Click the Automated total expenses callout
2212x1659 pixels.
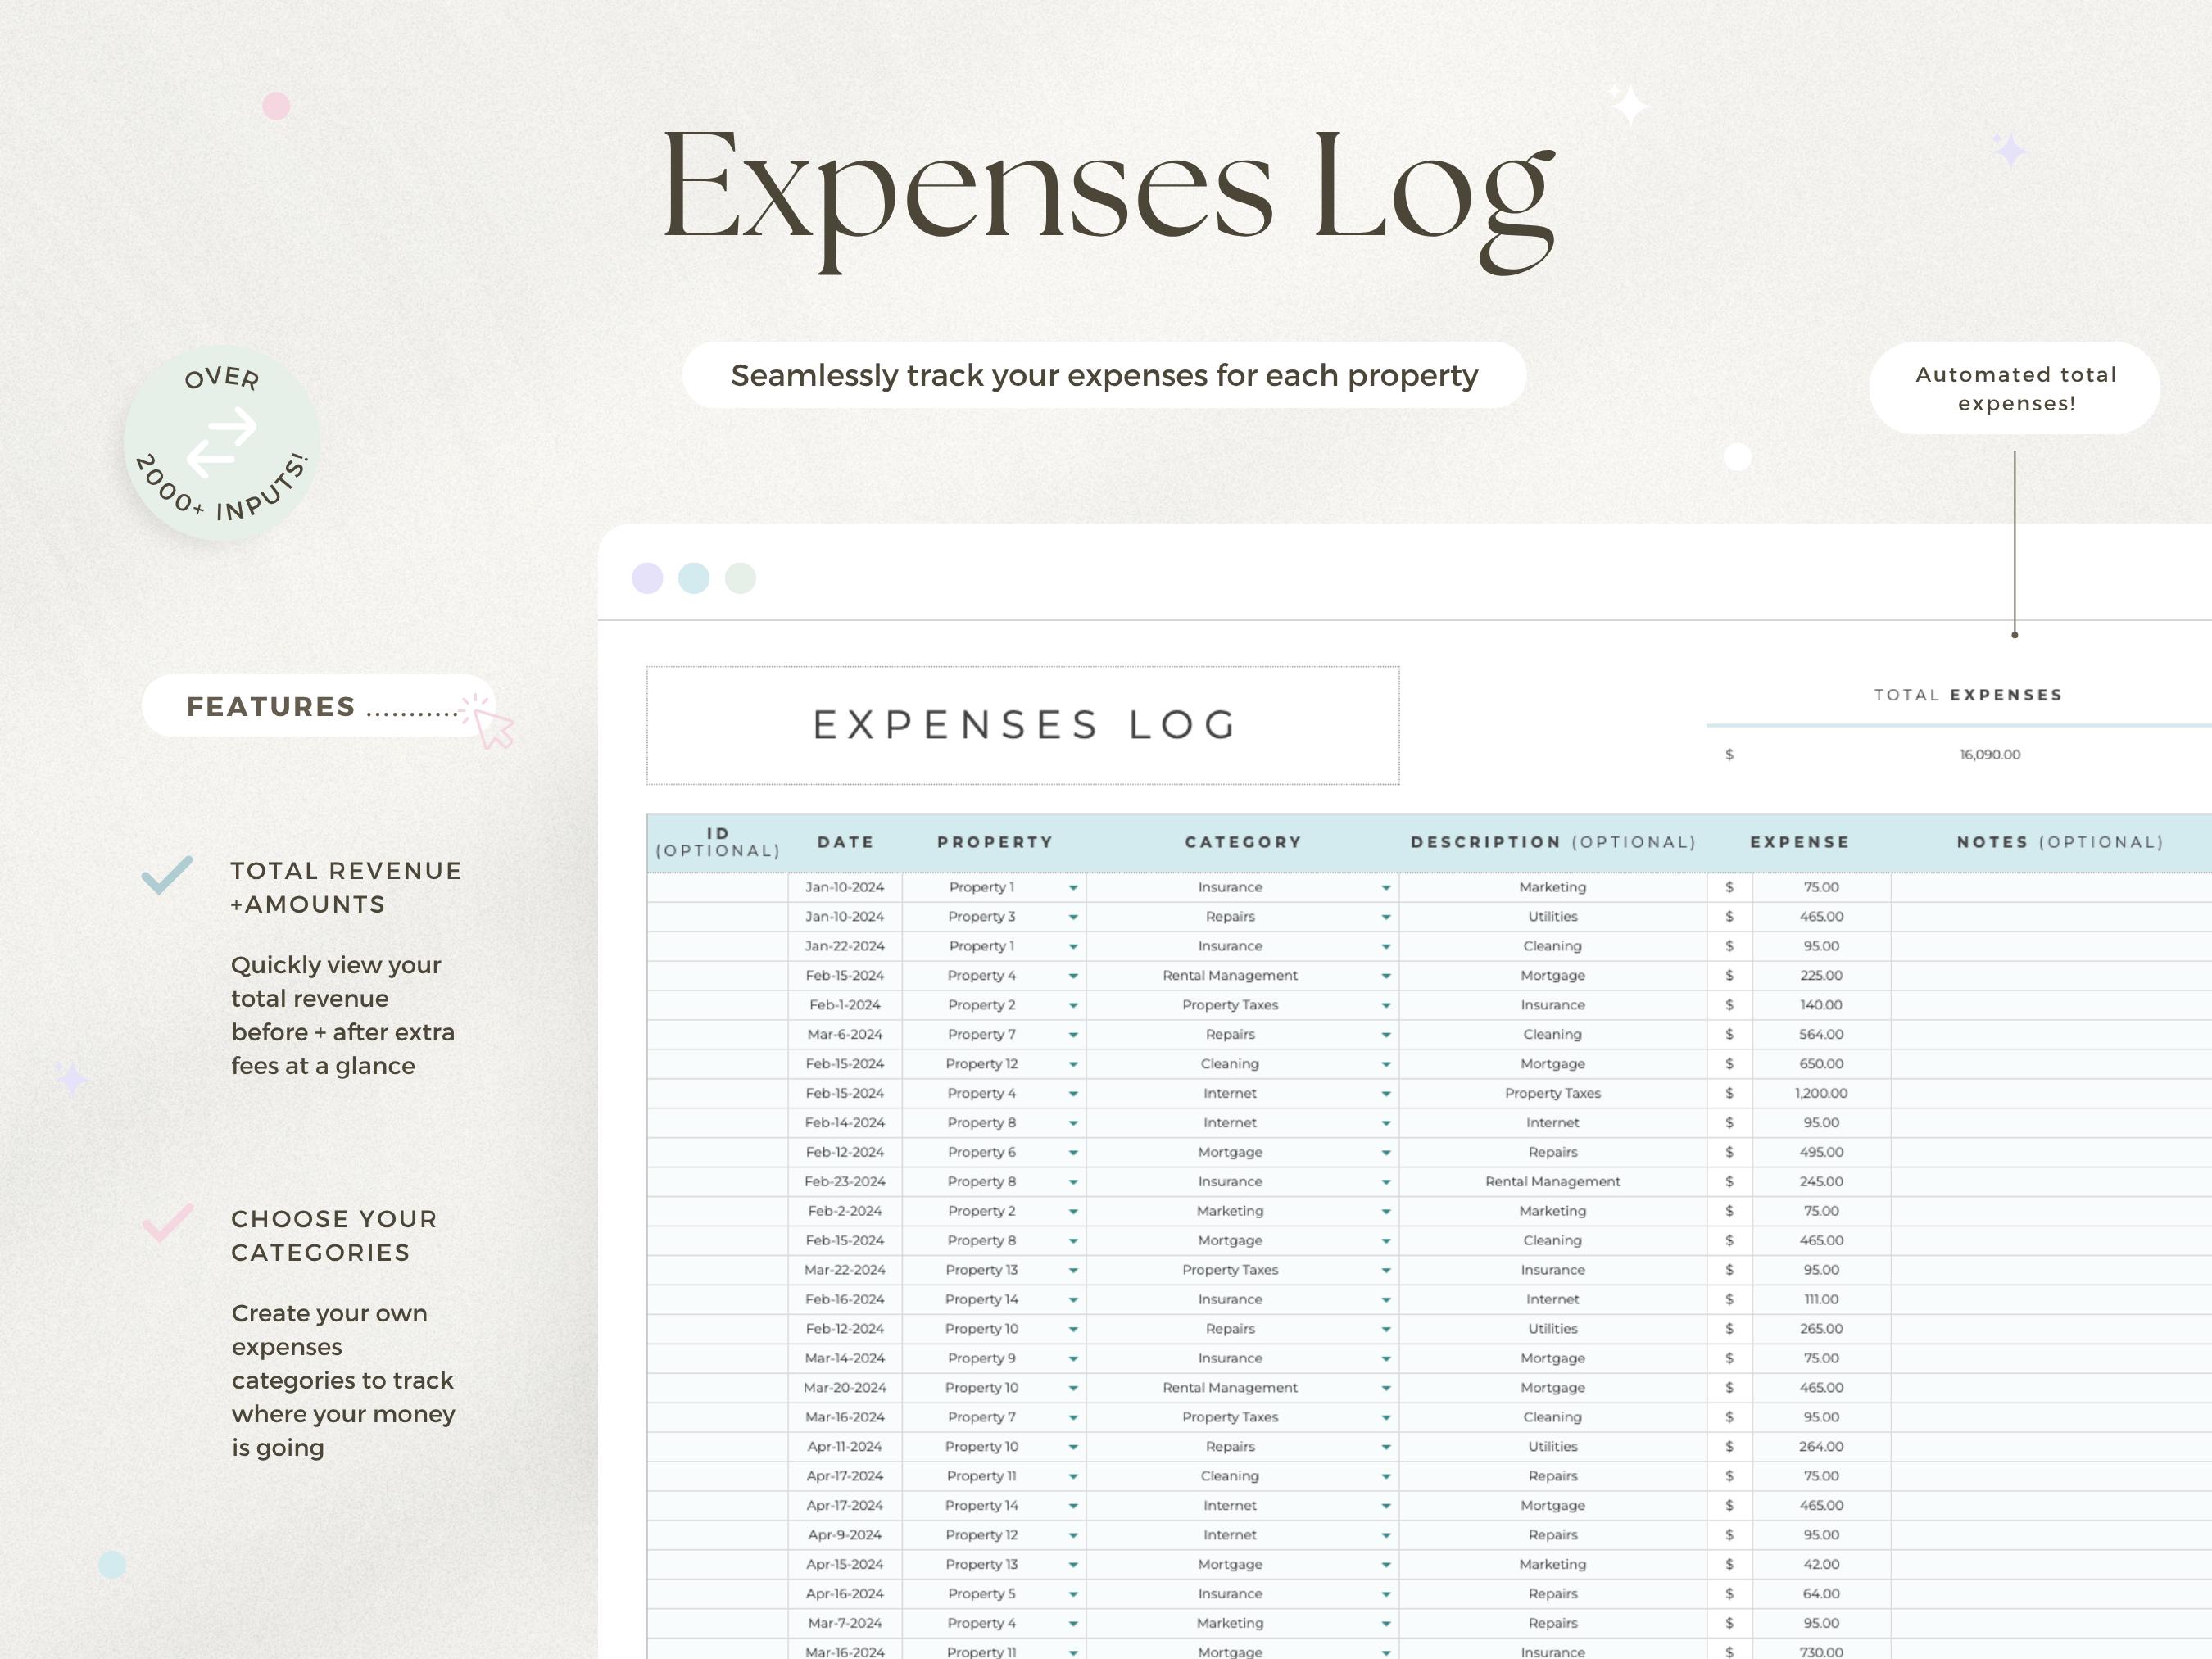2015,388
